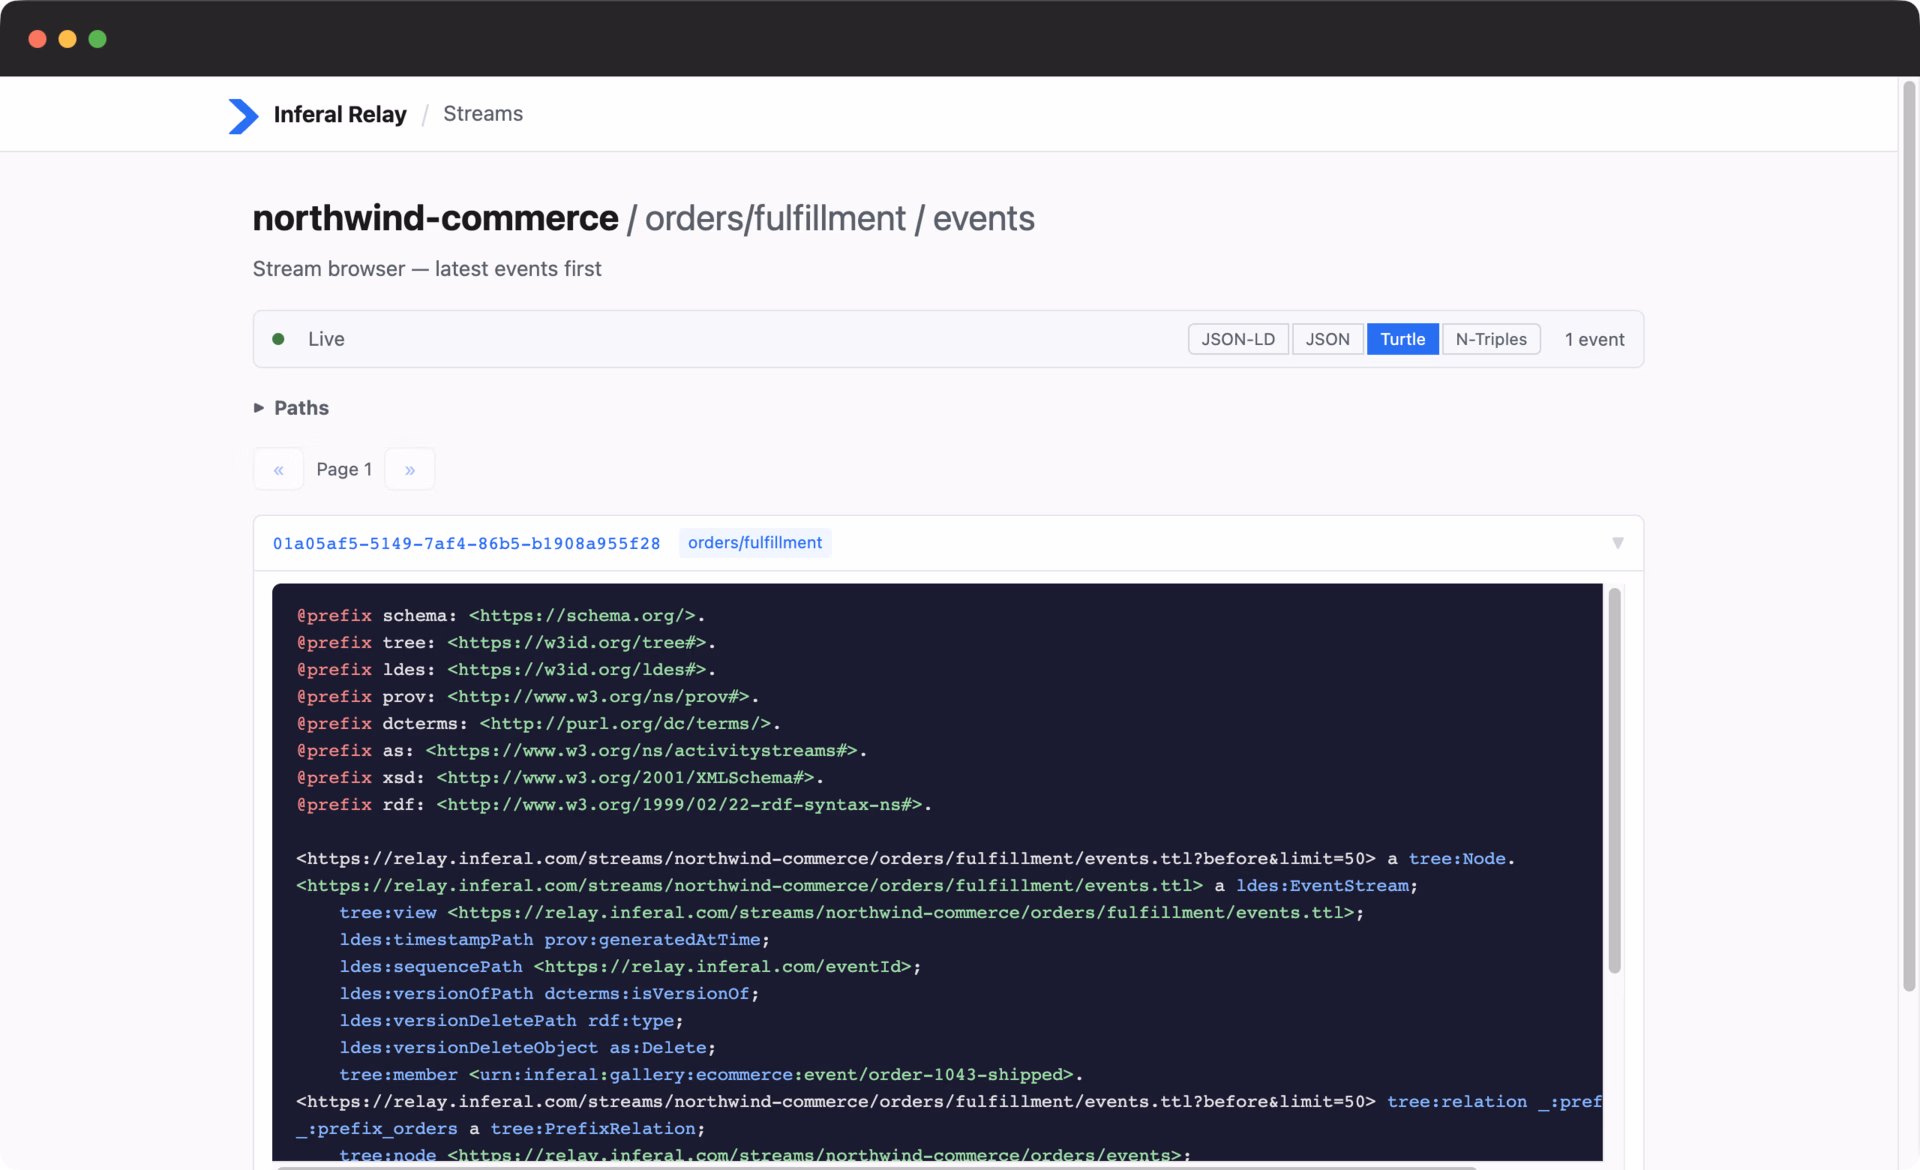
Task: Click the line ending in "a ldes:EventStream;"
Action: pos(857,886)
